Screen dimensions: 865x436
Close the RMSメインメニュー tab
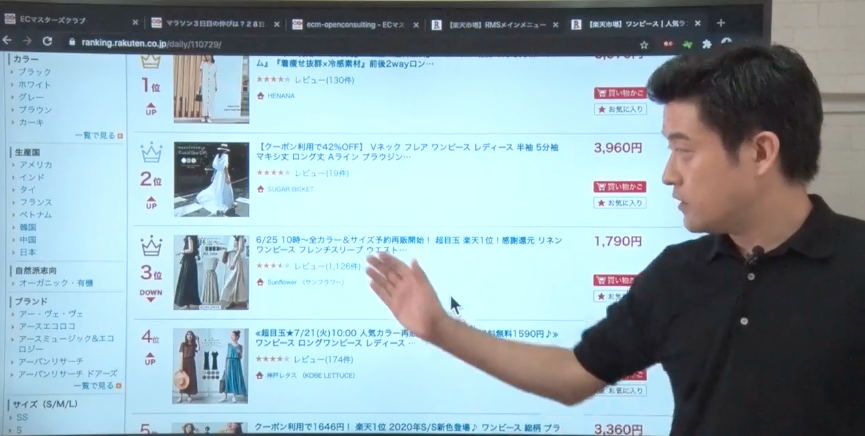point(556,25)
